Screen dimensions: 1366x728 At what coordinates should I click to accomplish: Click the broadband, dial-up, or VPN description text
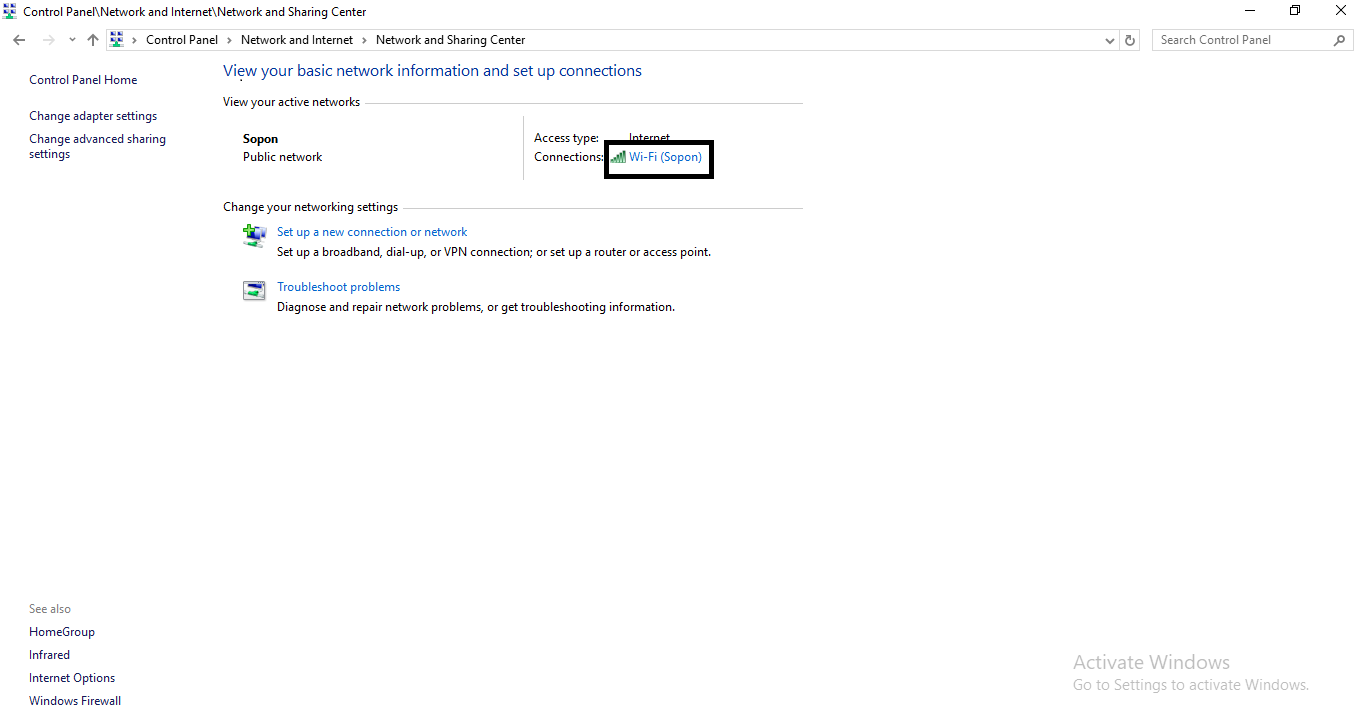494,252
